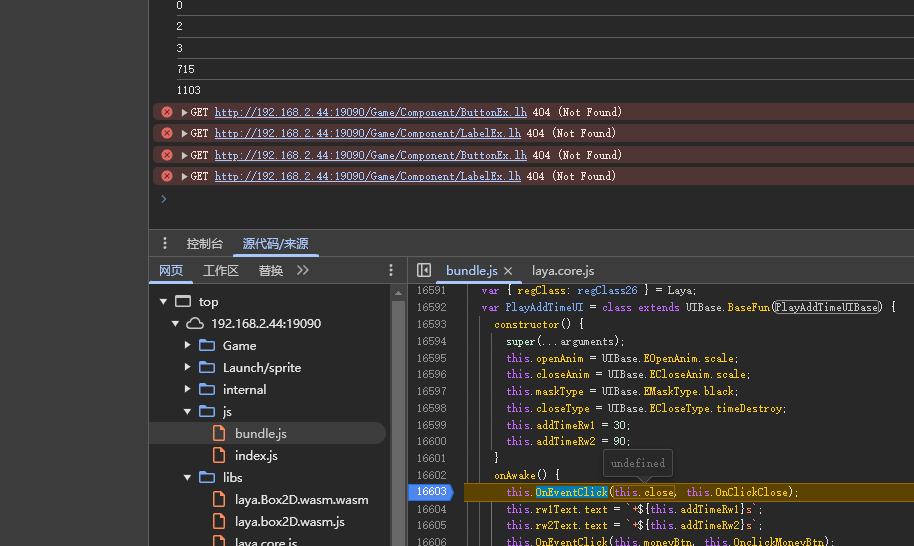Add a breakpoint at line 16595
The height and width of the screenshot is (546, 914).
[x=431, y=358]
